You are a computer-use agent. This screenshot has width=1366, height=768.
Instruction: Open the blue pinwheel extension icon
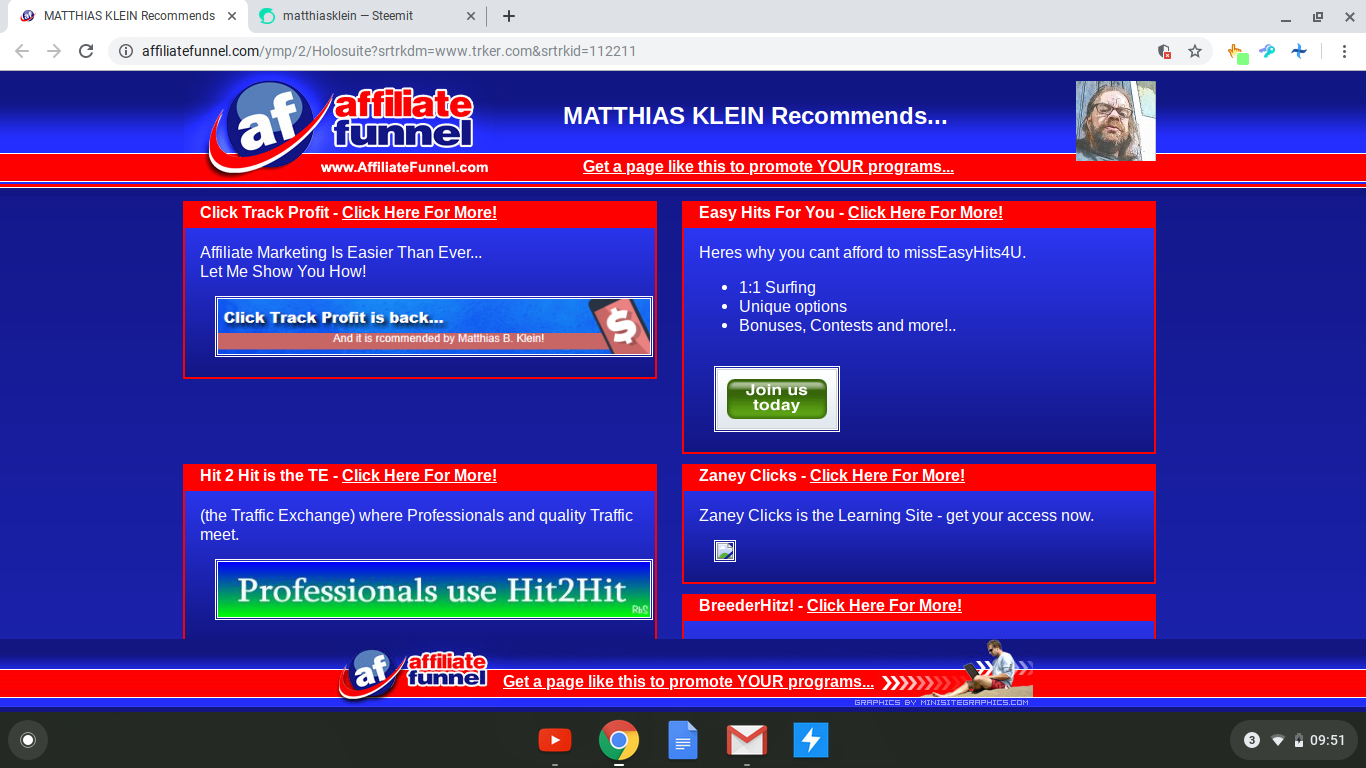point(1299,51)
